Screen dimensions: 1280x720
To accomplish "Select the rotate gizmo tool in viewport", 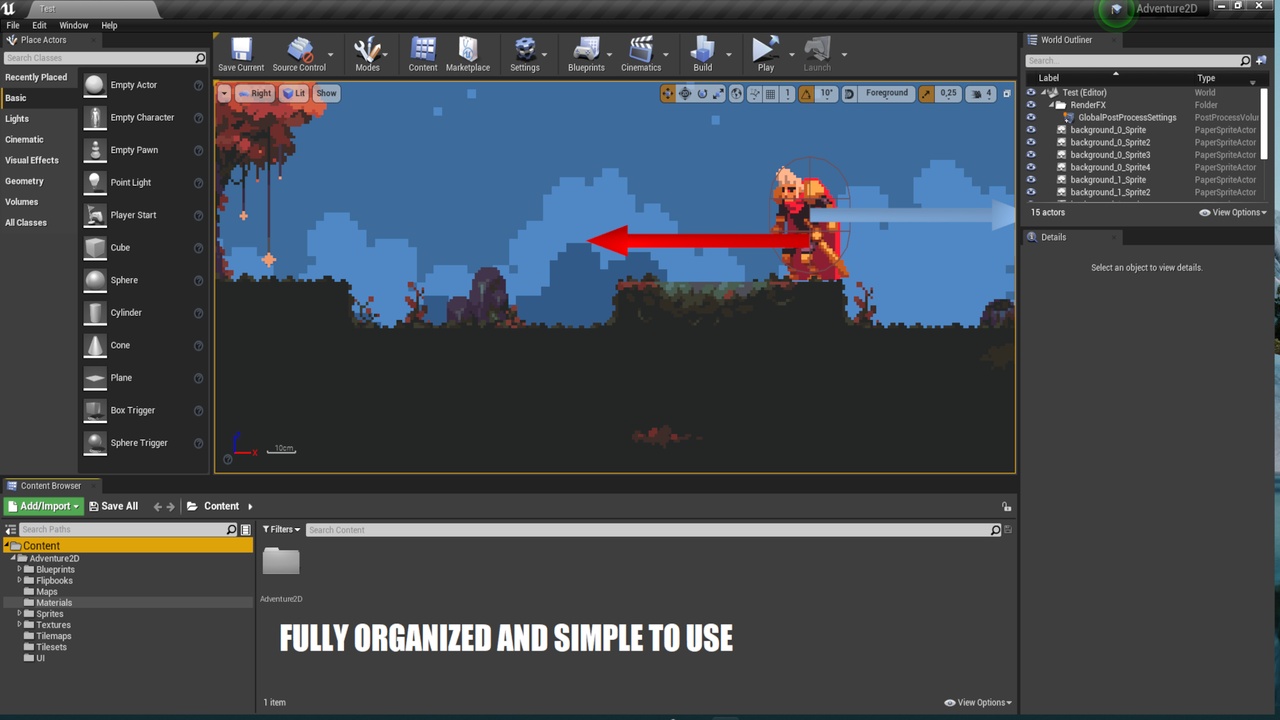I will point(702,94).
